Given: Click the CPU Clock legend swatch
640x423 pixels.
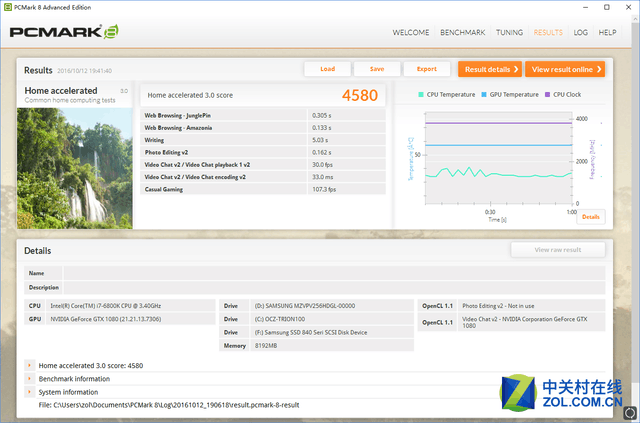Looking at the screenshot, I should coord(547,95).
